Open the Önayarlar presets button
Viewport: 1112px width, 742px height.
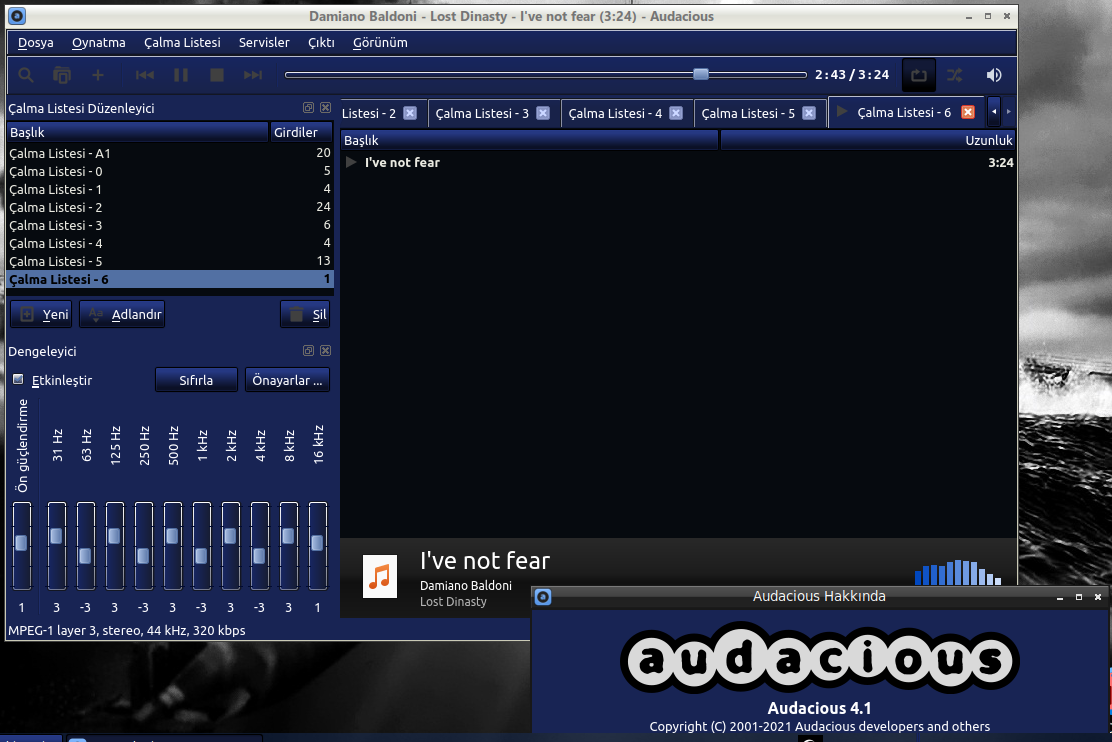pyautogui.click(x=287, y=380)
